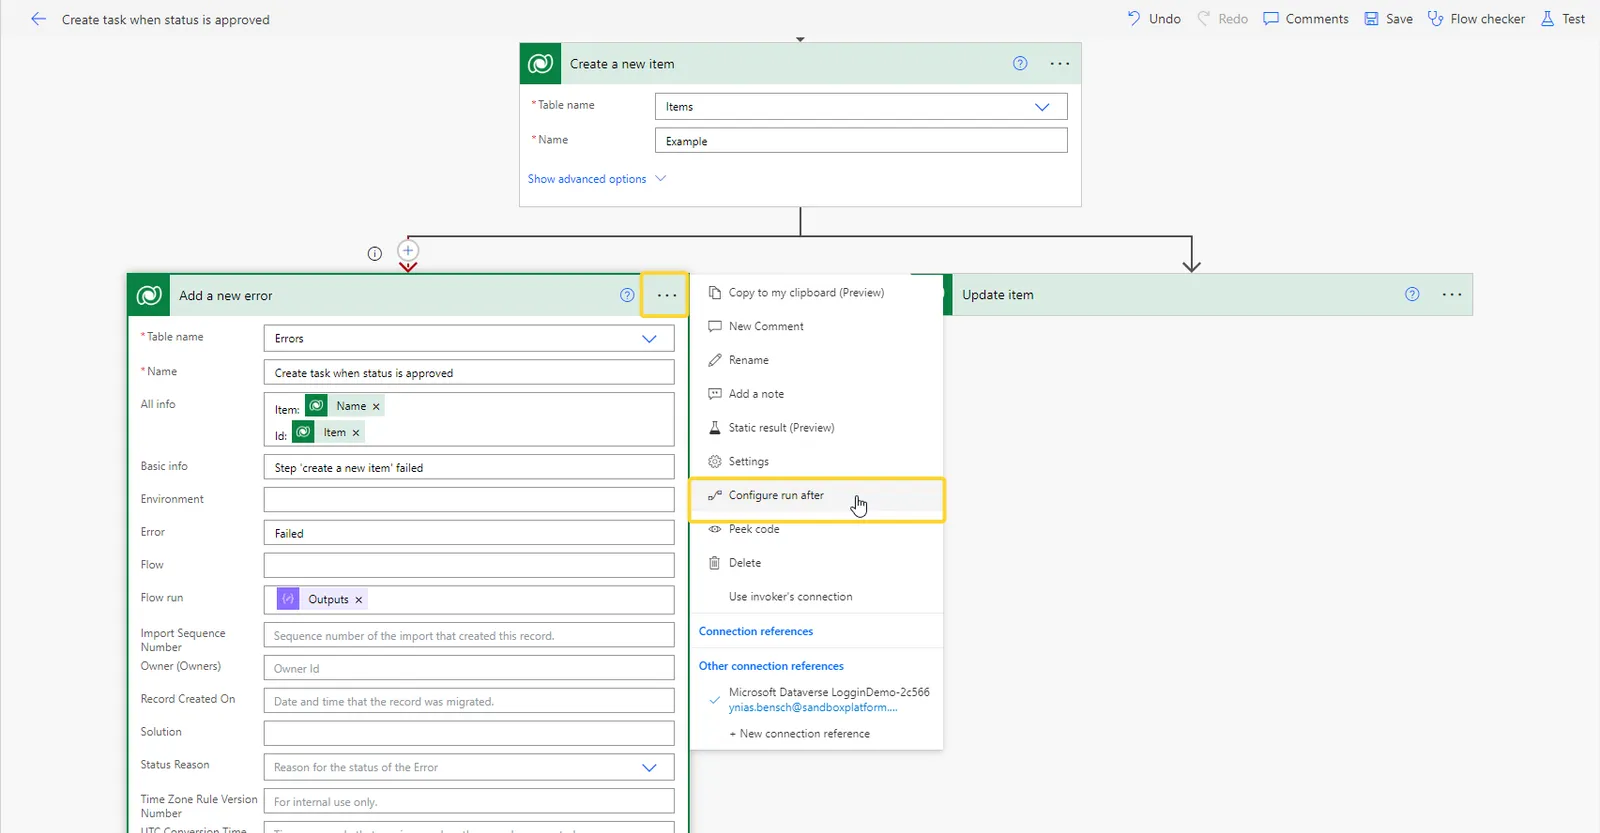Click Undo in the top toolbar
This screenshot has width=1600, height=833.
click(x=1154, y=19)
